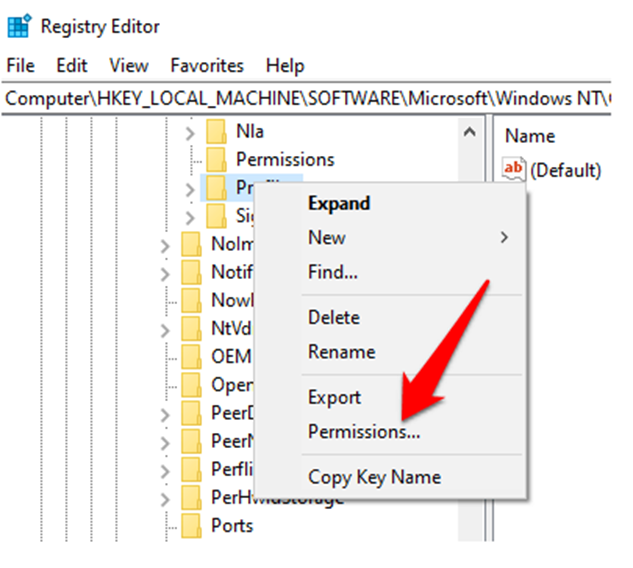Click the Nla folder icon
This screenshot has width=633, height=568.
pyautogui.click(x=216, y=132)
